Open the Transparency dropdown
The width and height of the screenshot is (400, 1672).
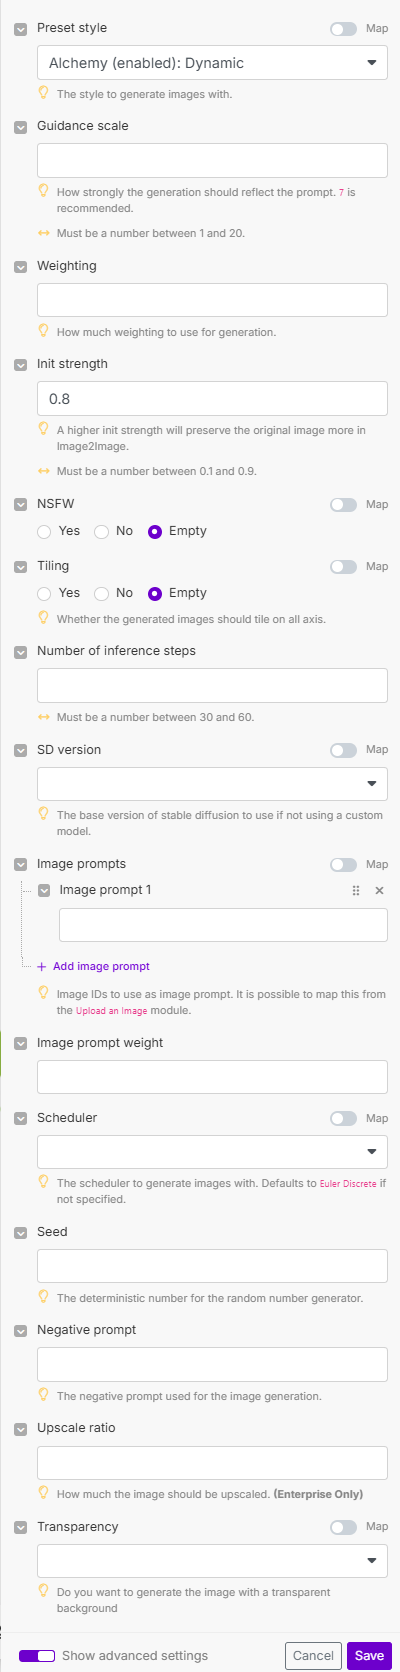[212, 1561]
